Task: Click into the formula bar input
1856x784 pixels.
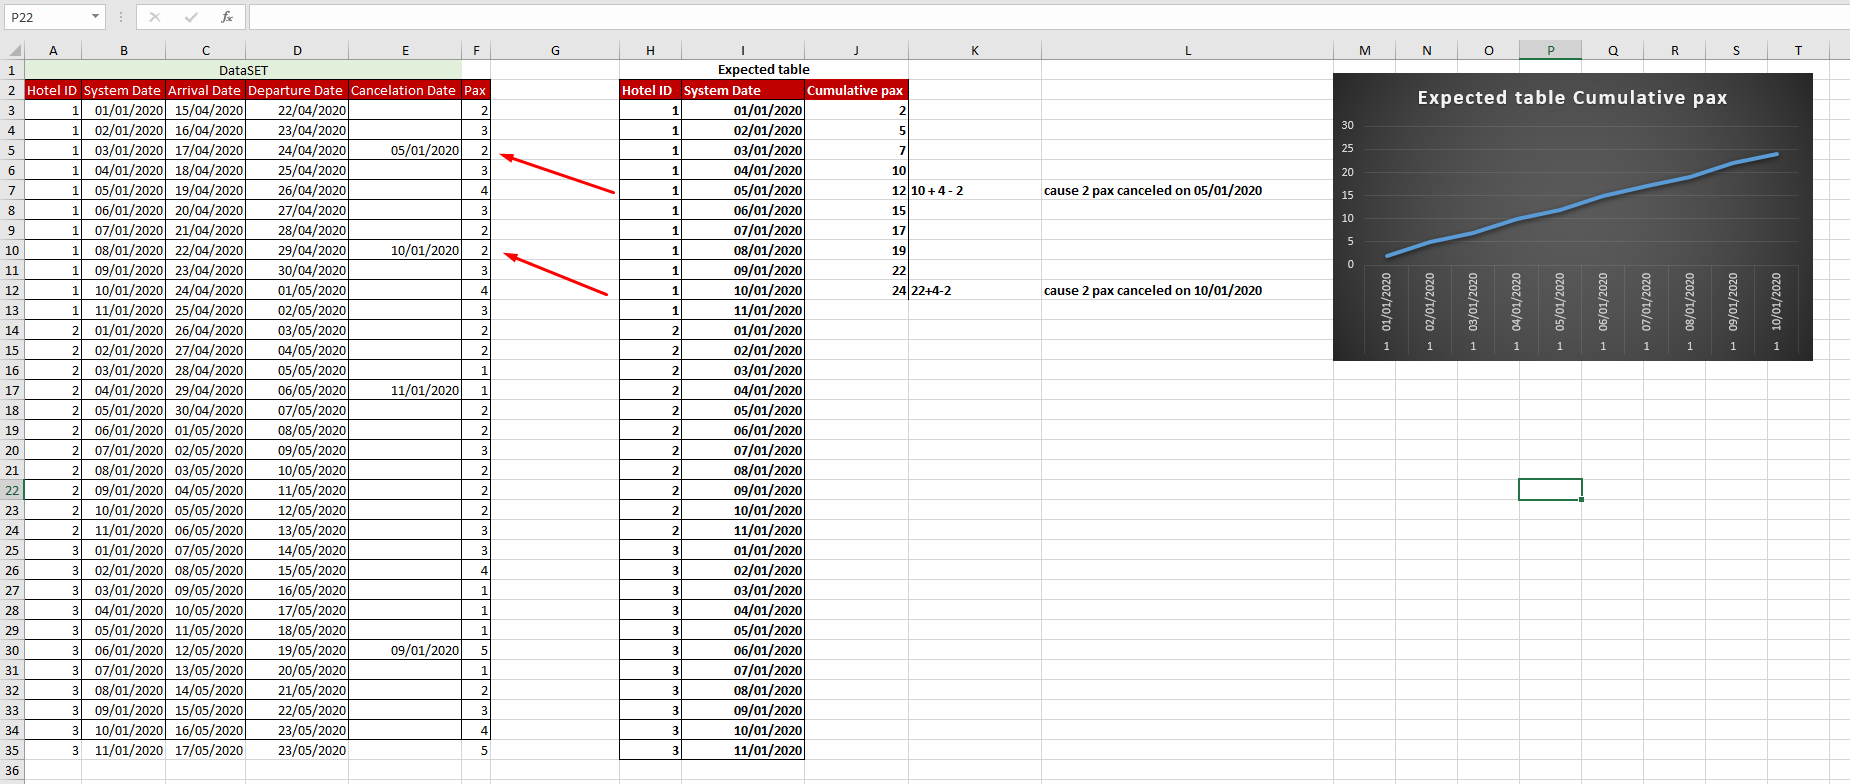Action: point(1048,17)
